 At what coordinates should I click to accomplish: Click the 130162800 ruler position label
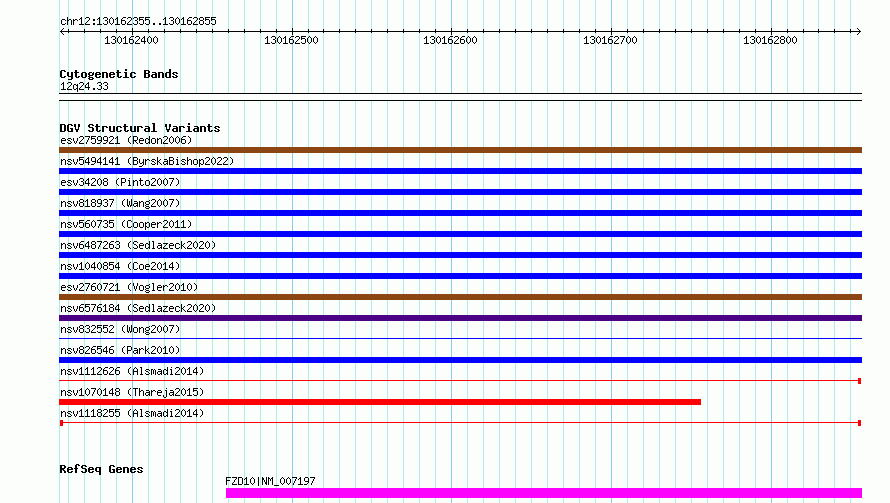pyautogui.click(x=770, y=40)
